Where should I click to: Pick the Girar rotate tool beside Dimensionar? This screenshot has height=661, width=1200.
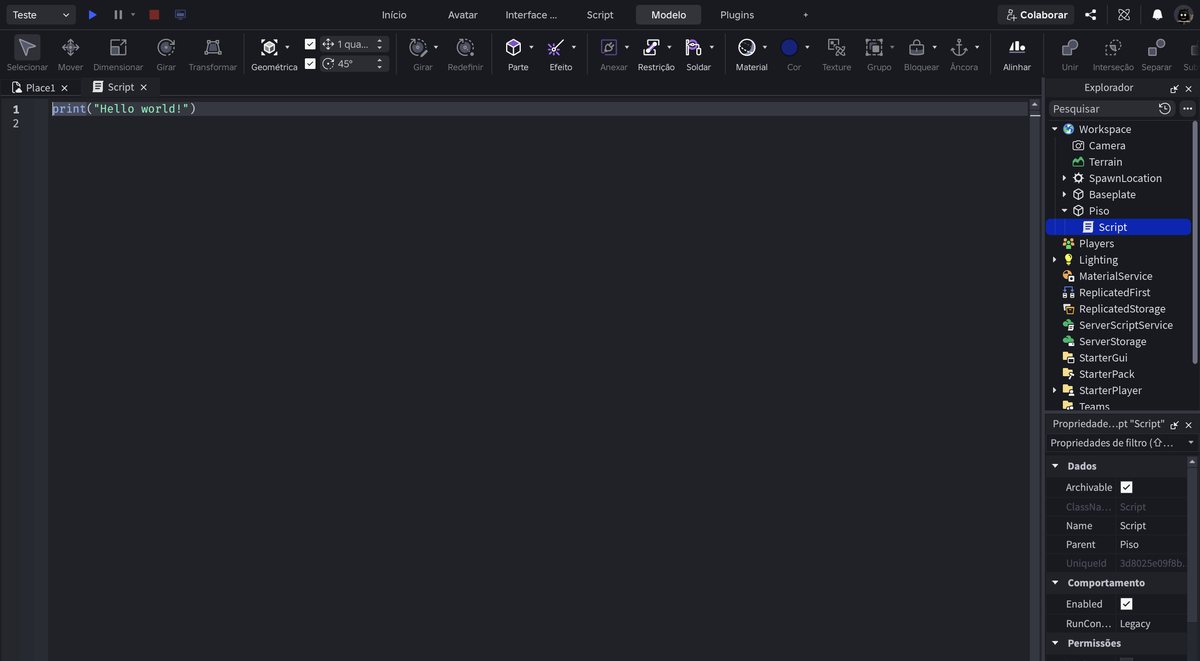pos(166,53)
